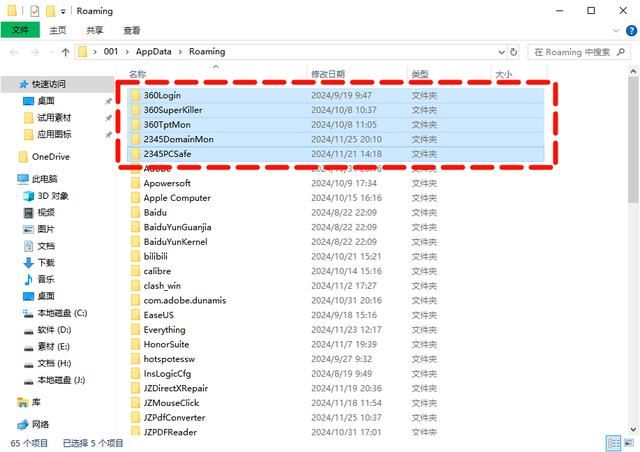
Task: Switch to details view in status bar
Action: [612, 442]
